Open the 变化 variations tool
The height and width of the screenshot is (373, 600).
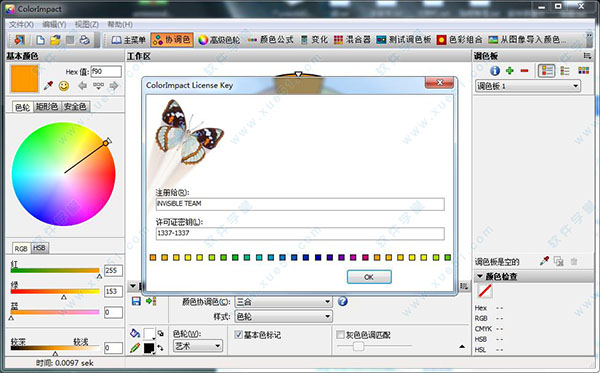[314, 40]
